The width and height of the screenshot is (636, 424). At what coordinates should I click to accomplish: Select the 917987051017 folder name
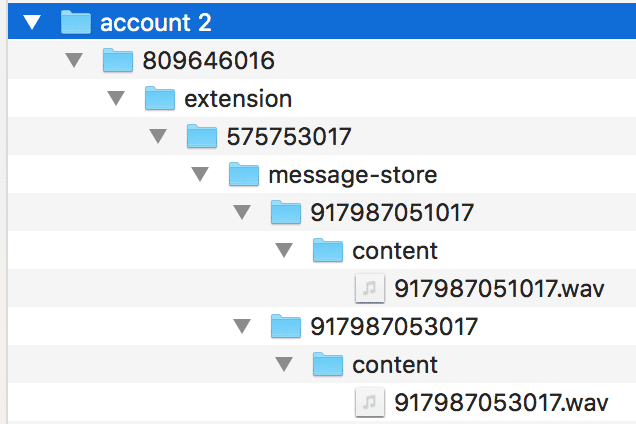coord(392,213)
